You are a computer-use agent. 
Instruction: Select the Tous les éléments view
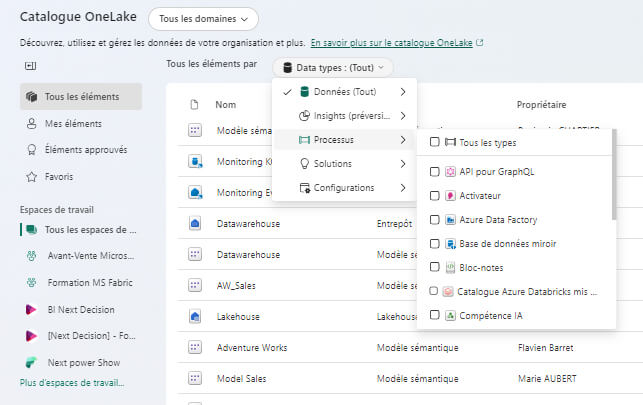81,97
